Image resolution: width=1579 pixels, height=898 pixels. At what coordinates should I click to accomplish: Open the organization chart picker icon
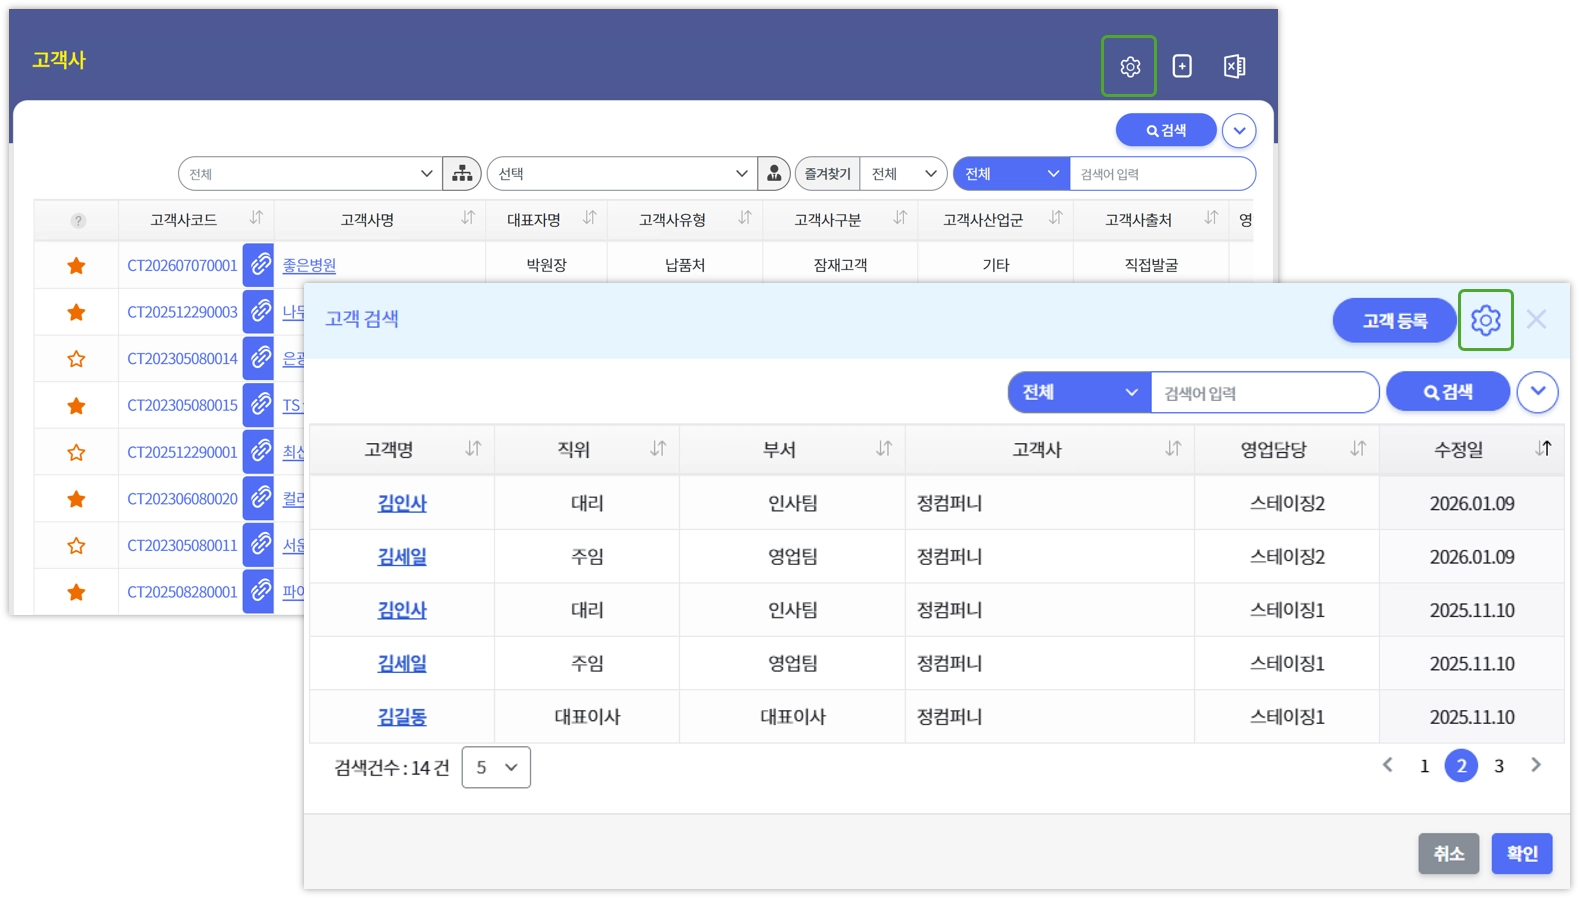click(x=462, y=173)
